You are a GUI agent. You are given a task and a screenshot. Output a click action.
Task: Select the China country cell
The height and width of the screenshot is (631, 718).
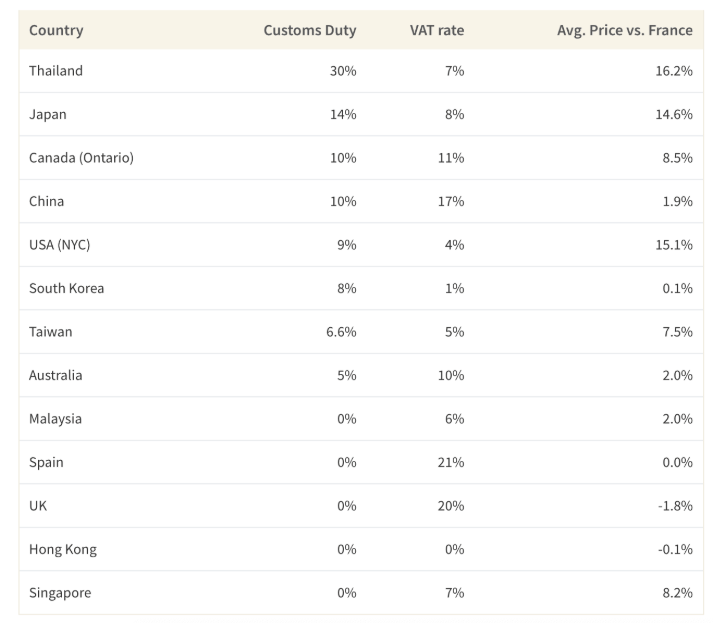click(47, 201)
